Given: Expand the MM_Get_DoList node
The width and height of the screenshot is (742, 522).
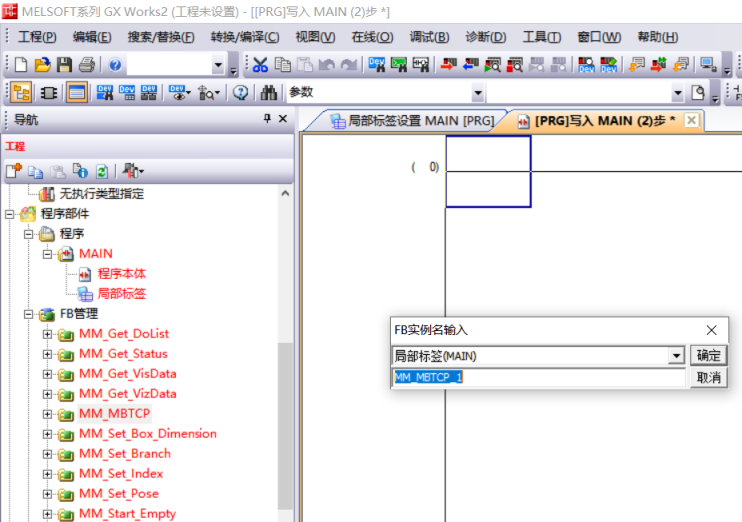Looking at the screenshot, I should [47, 334].
